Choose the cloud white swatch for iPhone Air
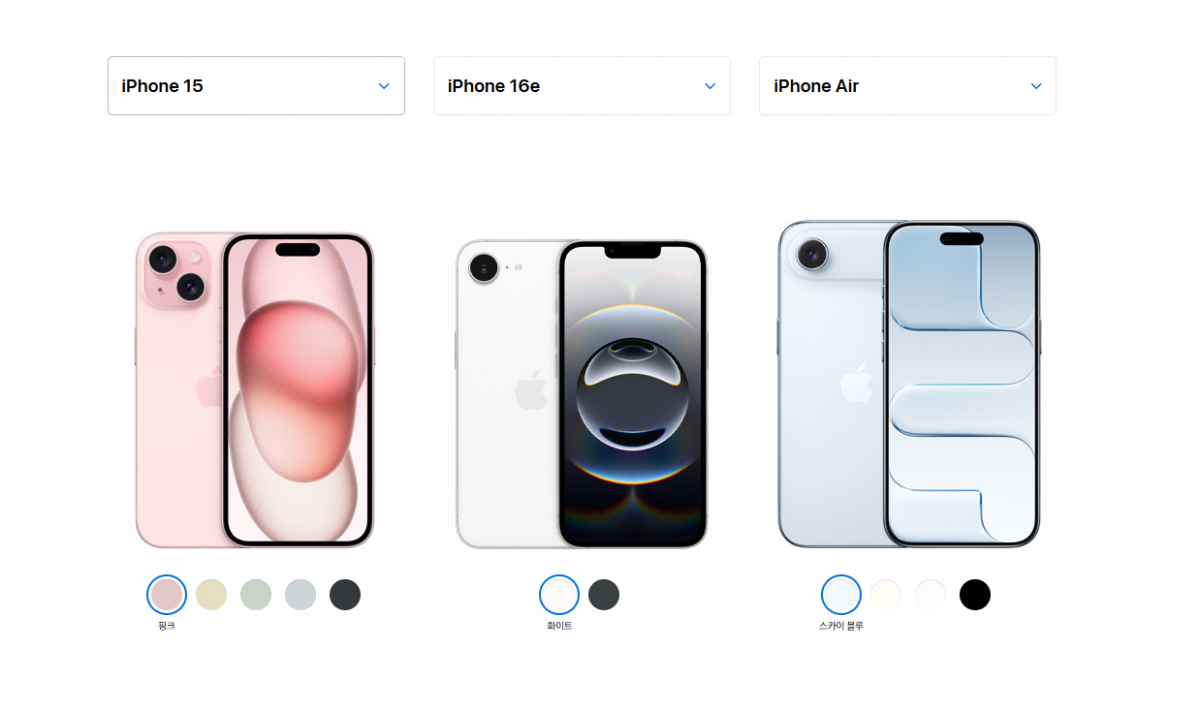The image size is (1200, 710). click(930, 595)
